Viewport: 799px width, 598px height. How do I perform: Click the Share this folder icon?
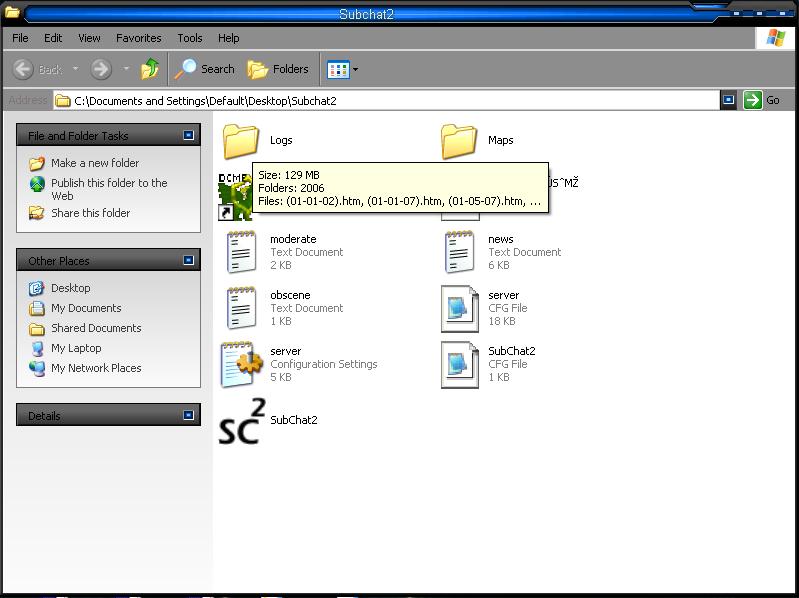pos(36,213)
